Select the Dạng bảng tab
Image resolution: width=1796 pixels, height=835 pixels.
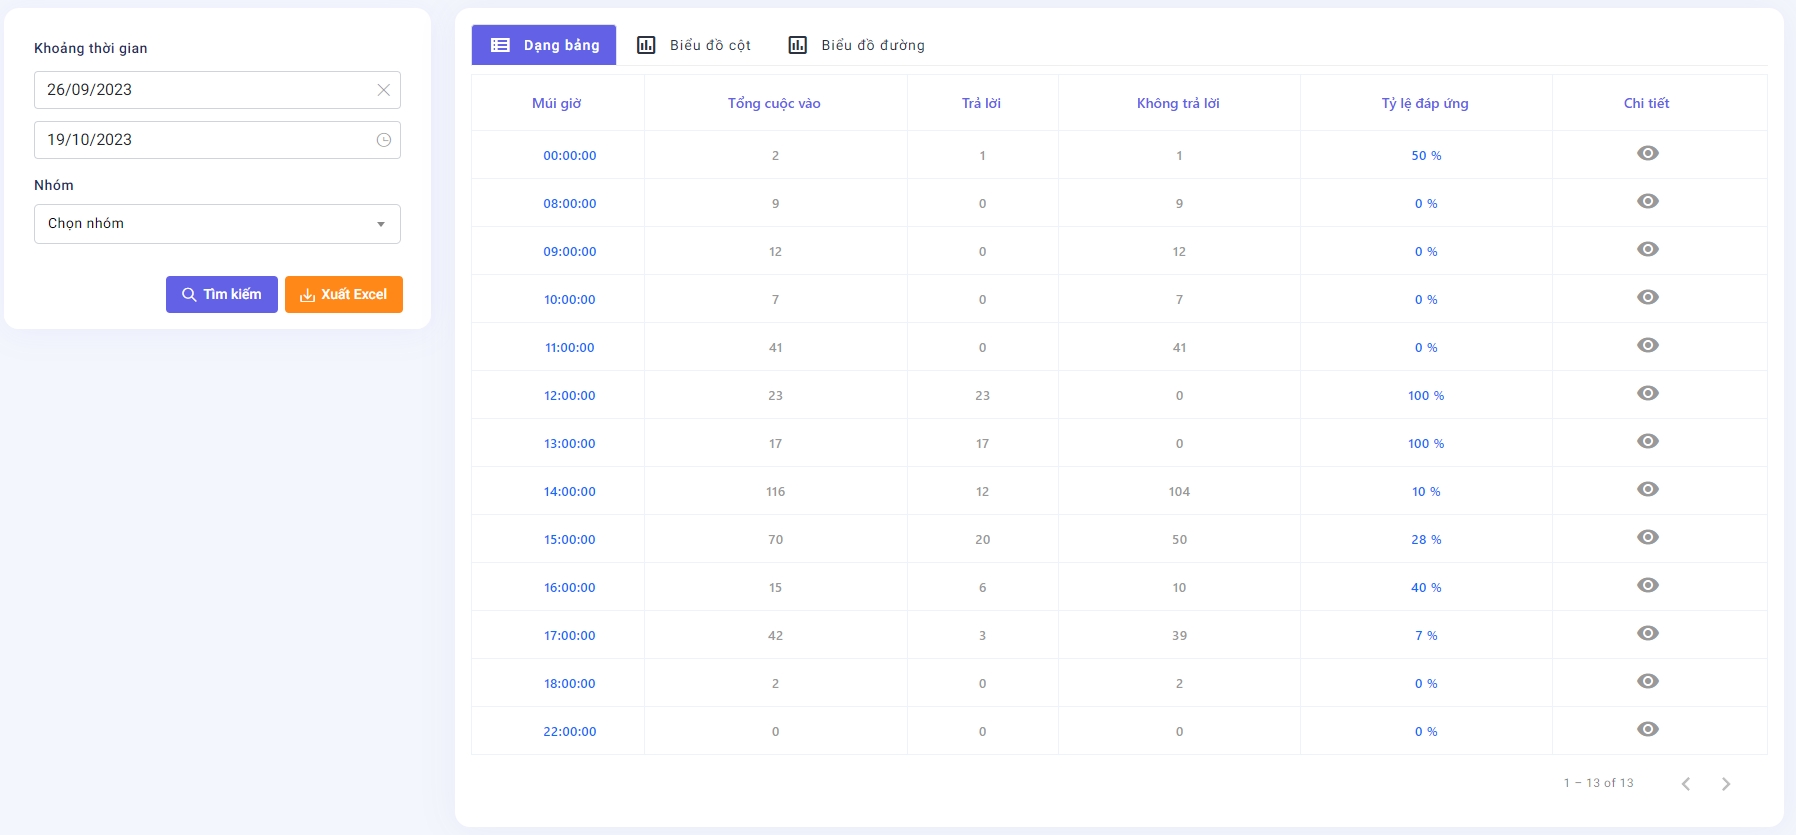544,45
